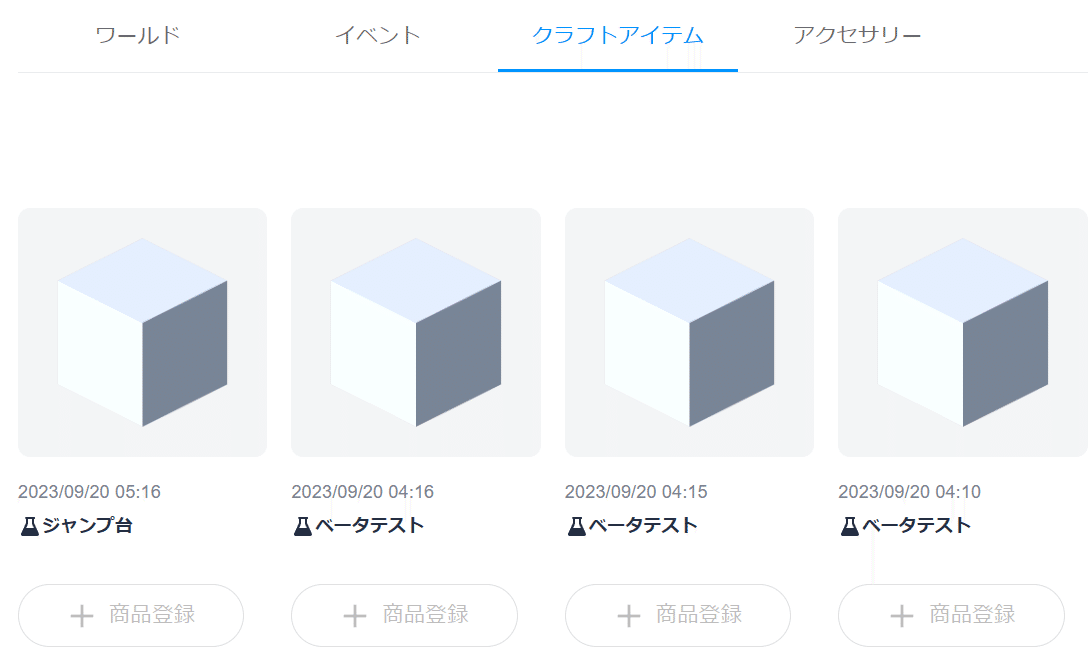The image size is (1088, 661).
Task: Go to the アクセサリー tab
Action: (857, 35)
